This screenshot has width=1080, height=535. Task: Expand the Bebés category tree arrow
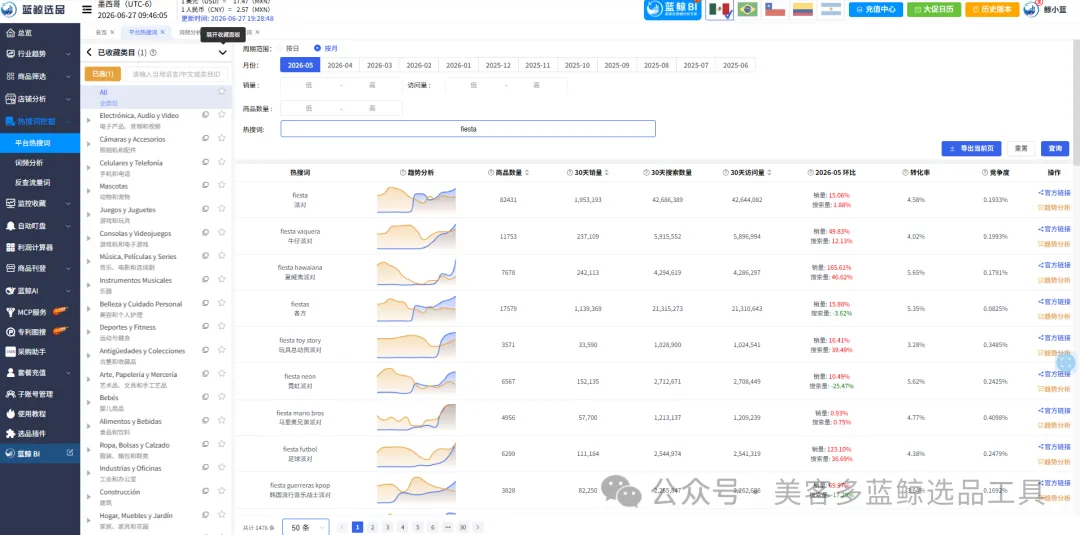(x=88, y=402)
